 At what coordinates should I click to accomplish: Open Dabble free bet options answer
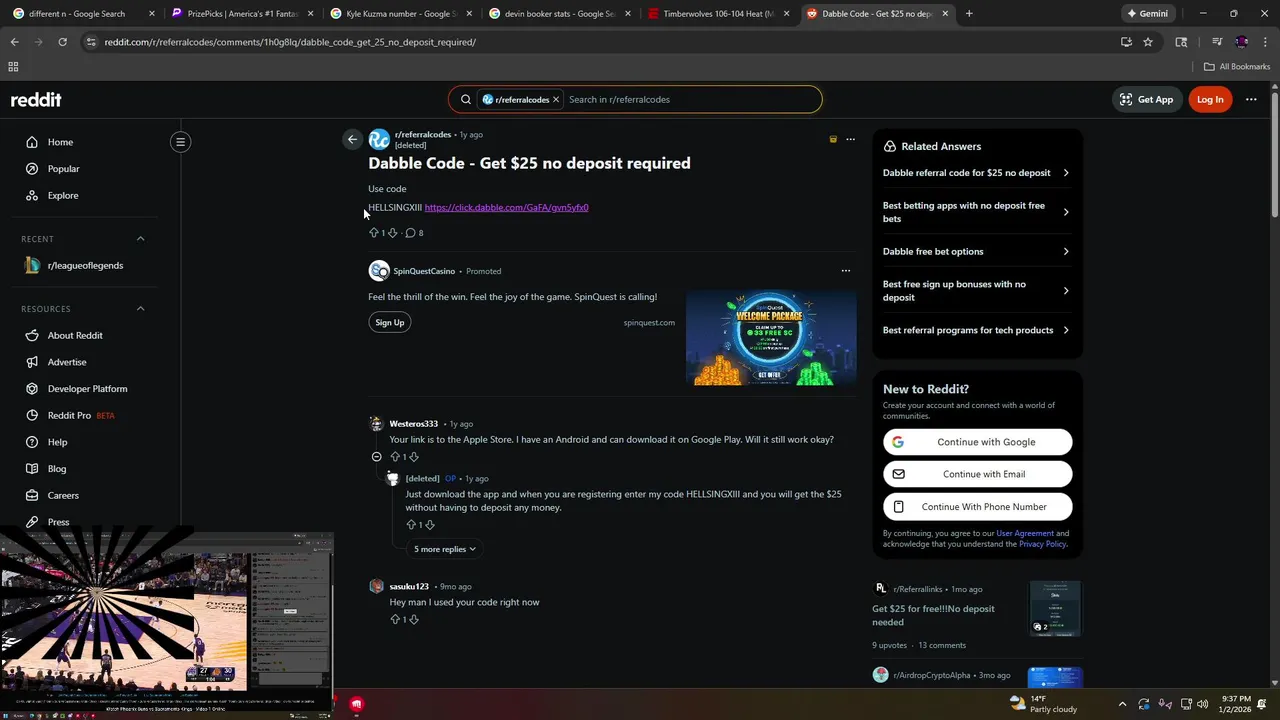click(x=976, y=252)
